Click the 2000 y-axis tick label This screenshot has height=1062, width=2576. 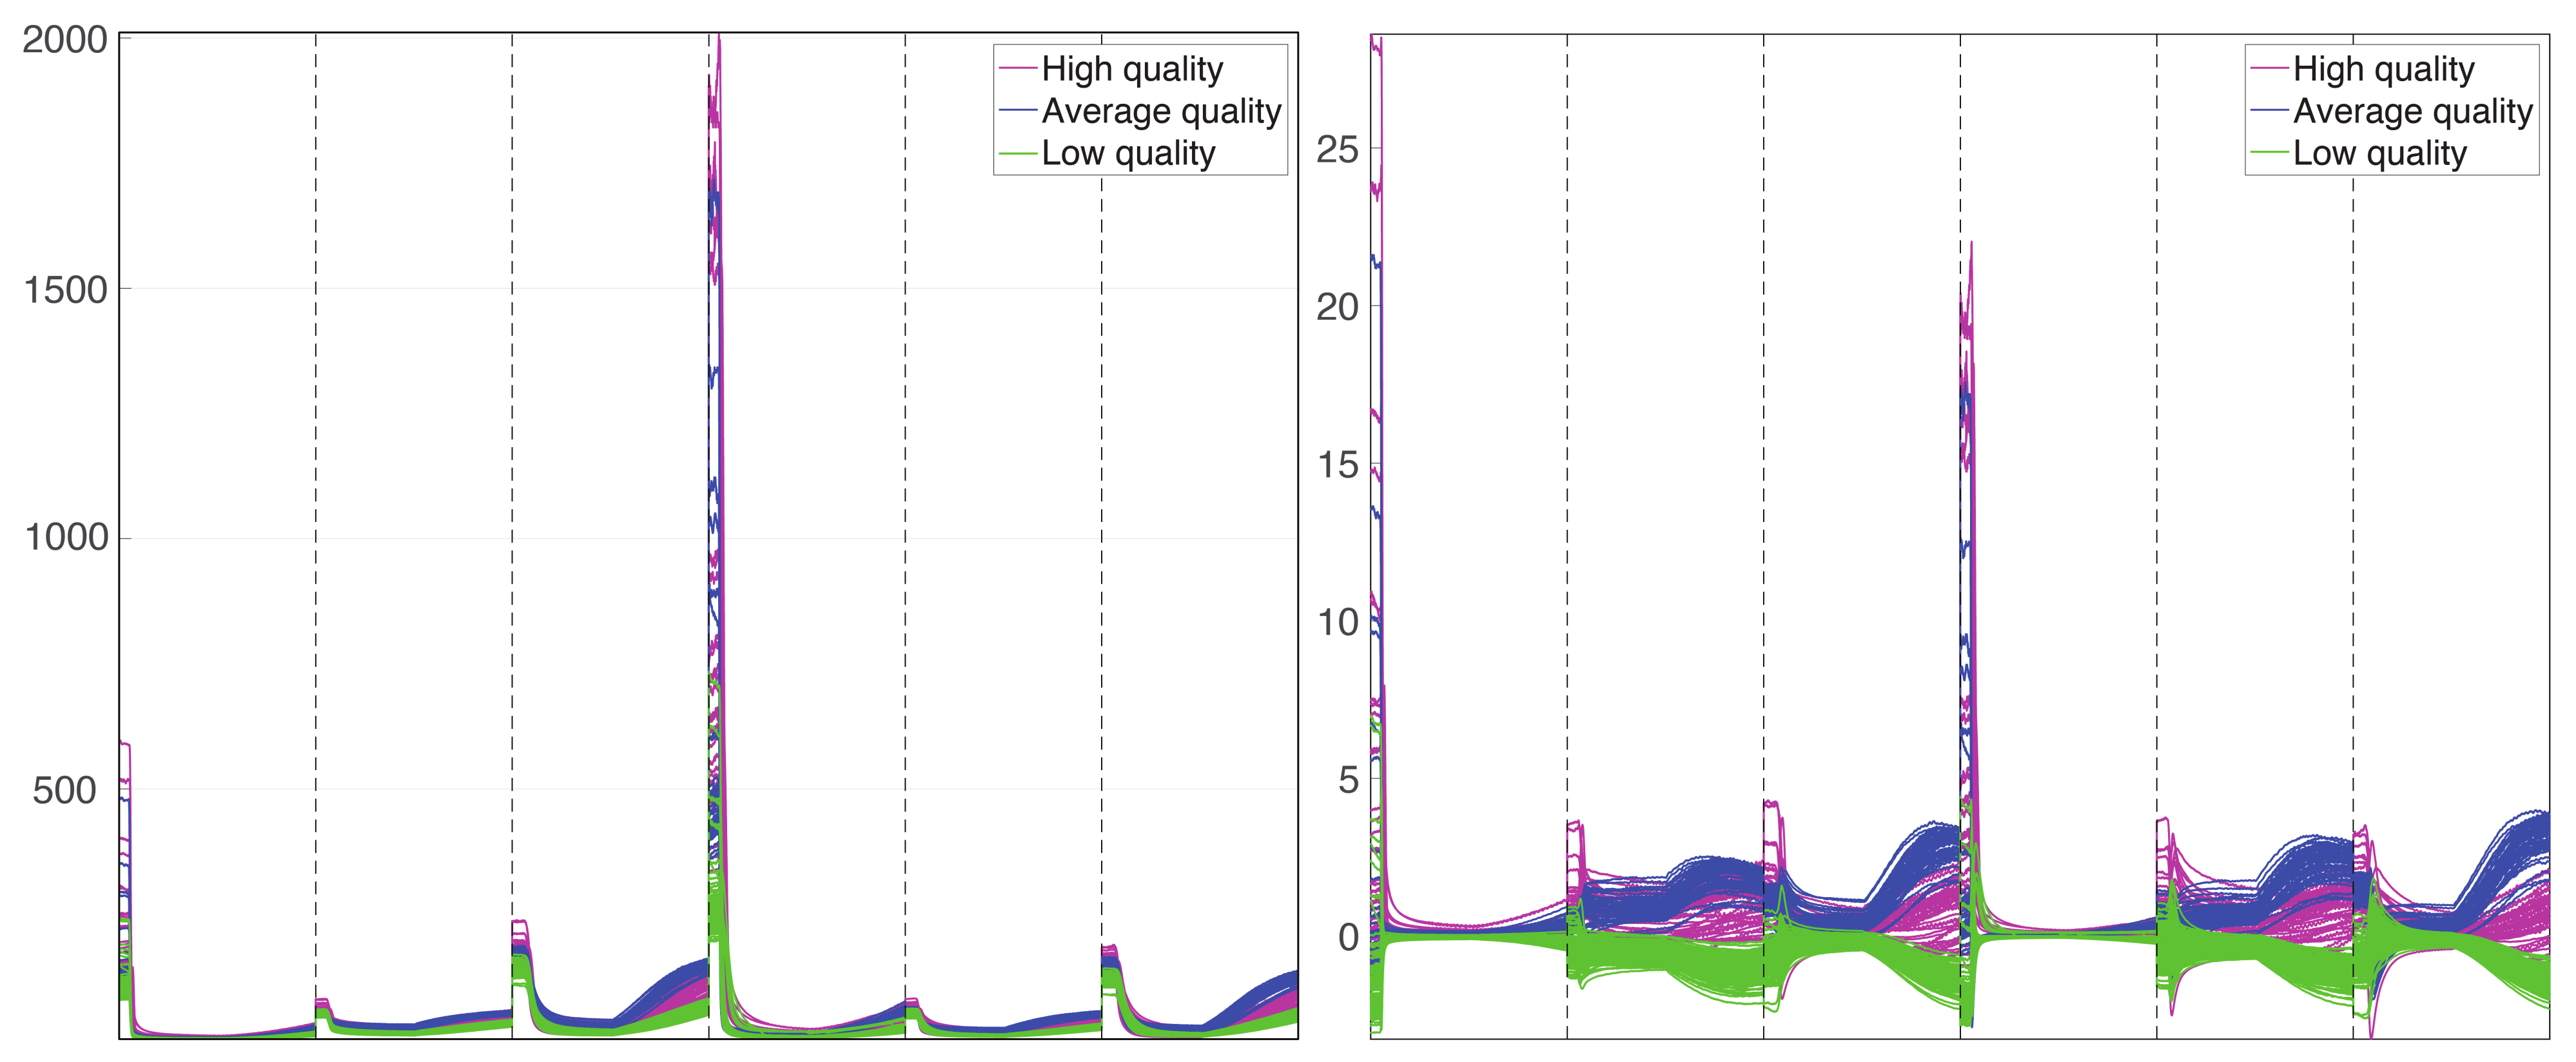(64, 40)
